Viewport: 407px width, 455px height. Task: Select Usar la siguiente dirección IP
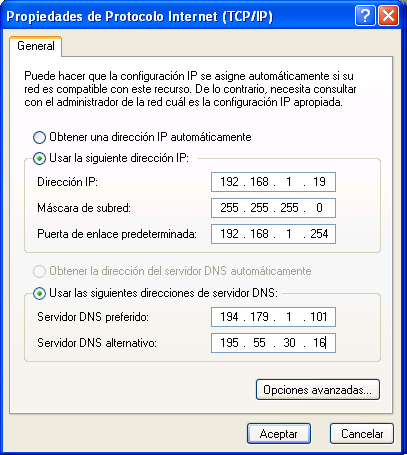coord(39,159)
